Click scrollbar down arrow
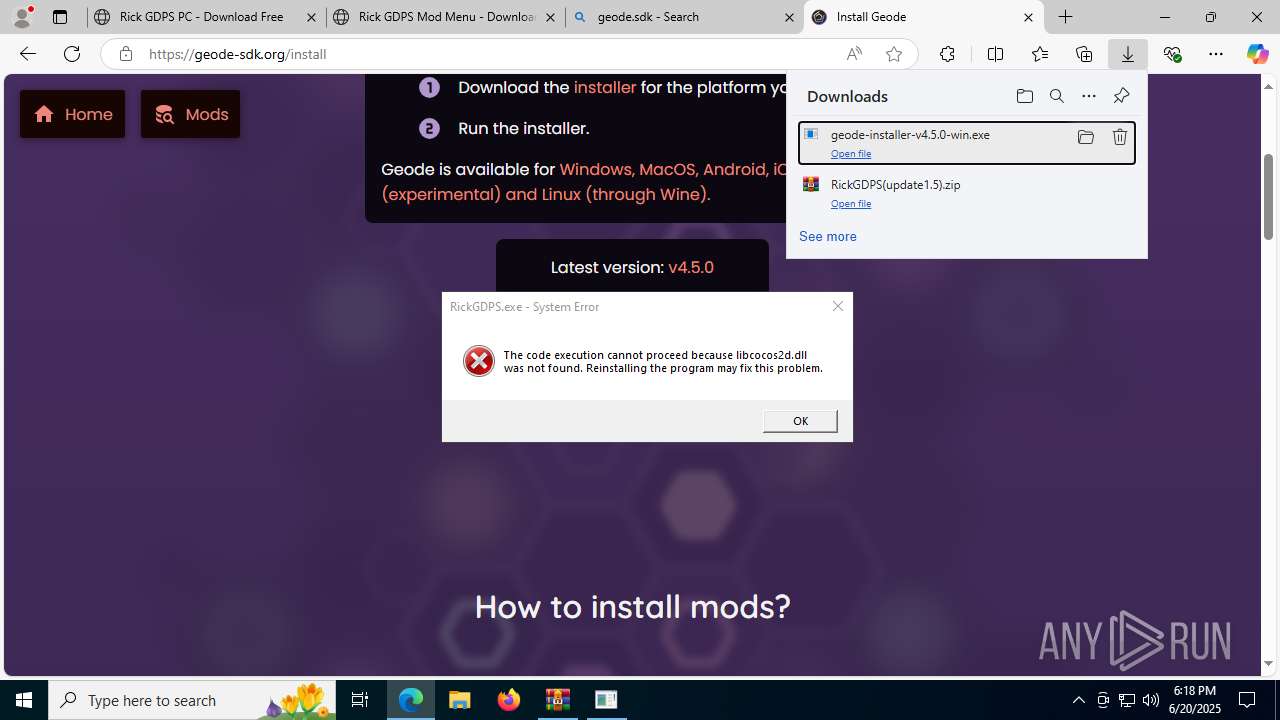This screenshot has width=1280, height=720. pos(1268,664)
